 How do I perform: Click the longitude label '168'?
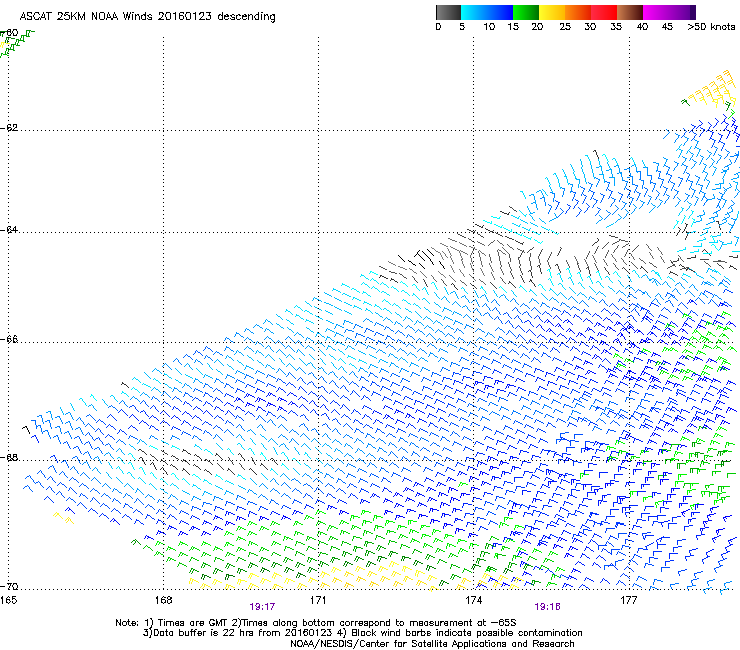coord(163,600)
